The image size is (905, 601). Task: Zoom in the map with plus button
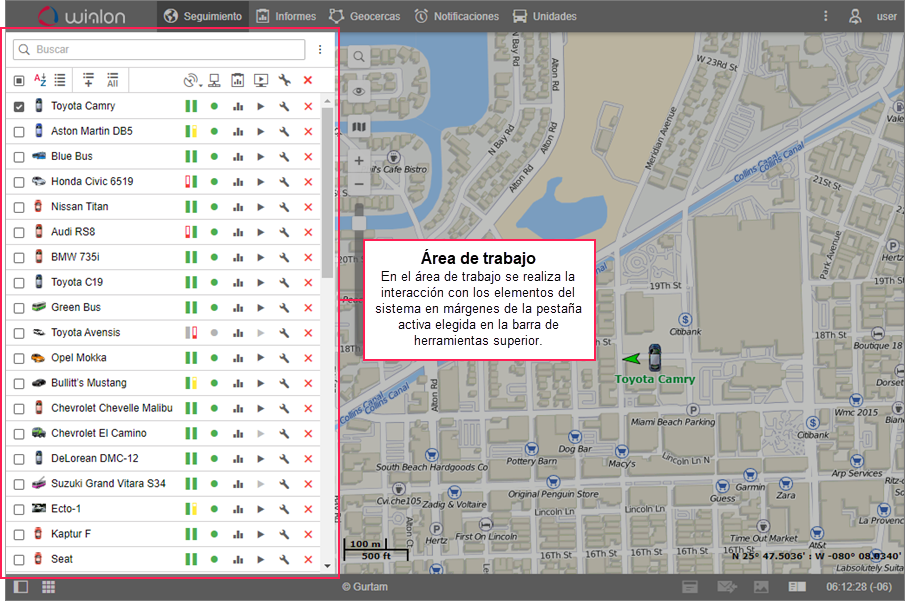coord(359,160)
